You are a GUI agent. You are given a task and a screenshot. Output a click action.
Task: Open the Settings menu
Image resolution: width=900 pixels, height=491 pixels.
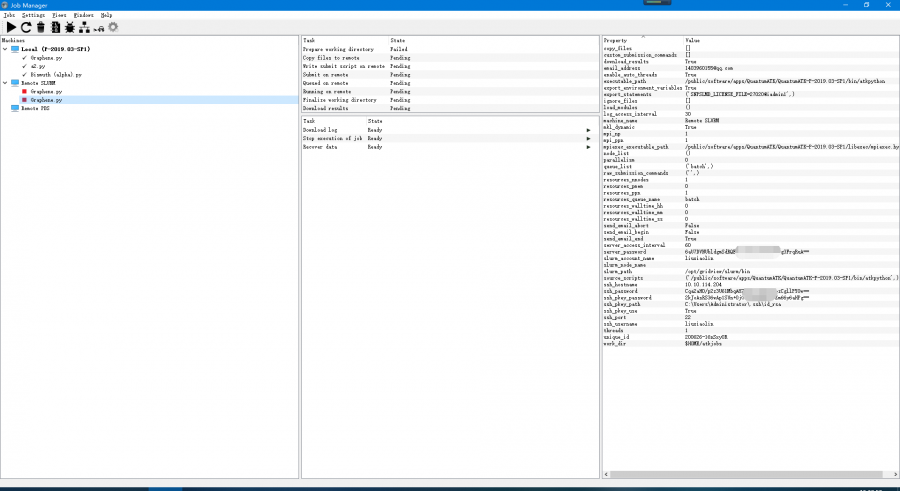click(x=33, y=16)
